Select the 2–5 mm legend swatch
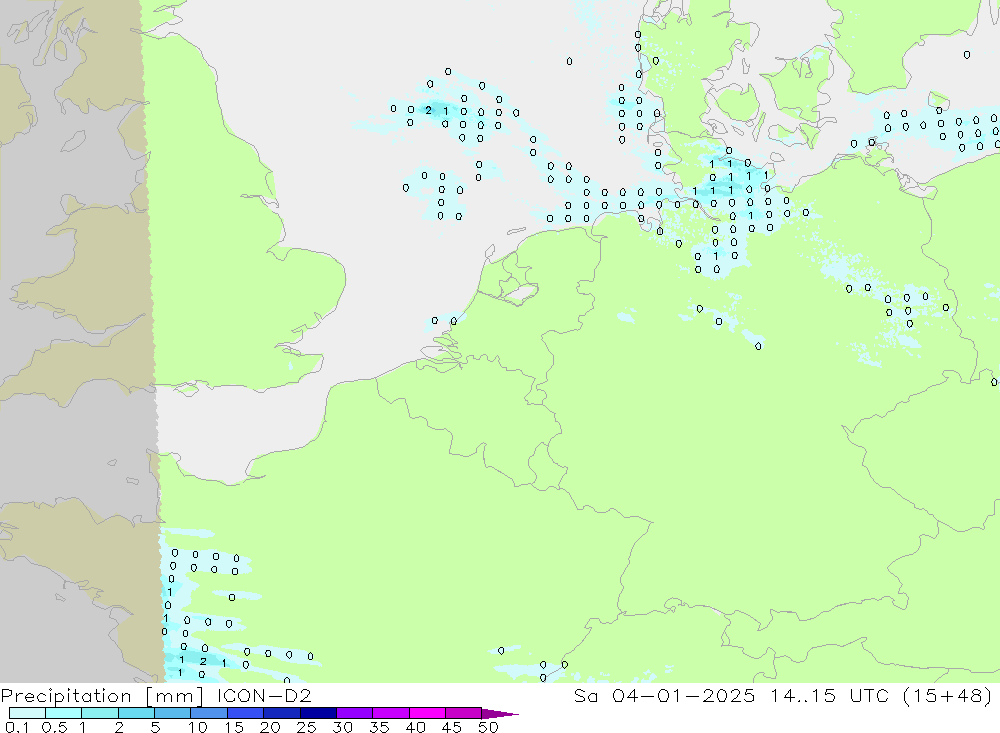 tap(136, 713)
